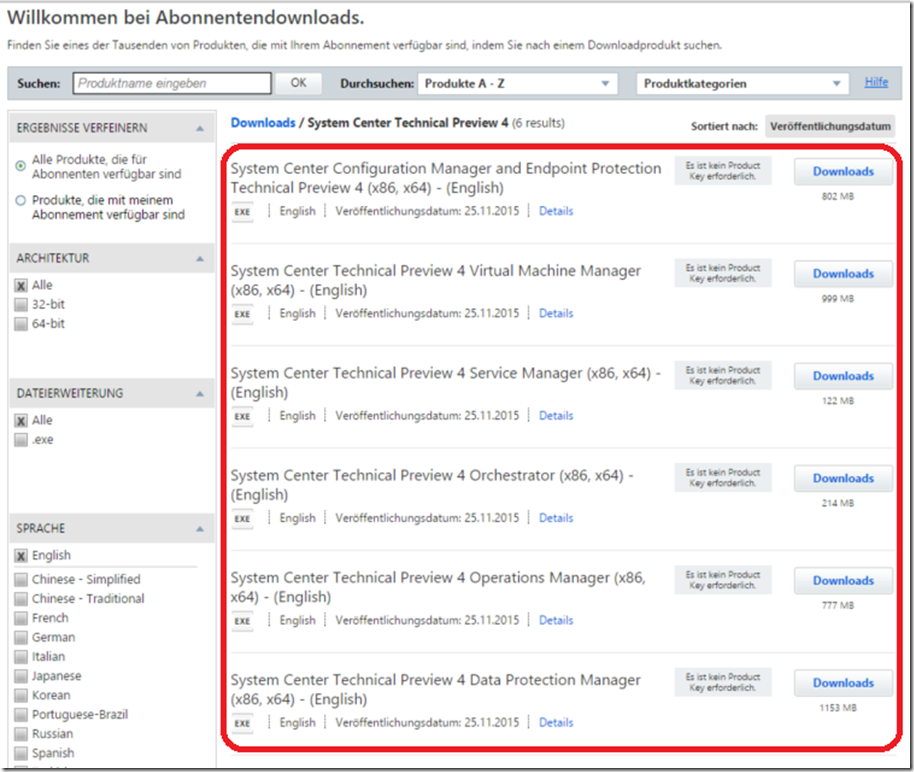This screenshot has width=914, height=772.
Task: Check the Russian language filter
Action: coord(21,734)
